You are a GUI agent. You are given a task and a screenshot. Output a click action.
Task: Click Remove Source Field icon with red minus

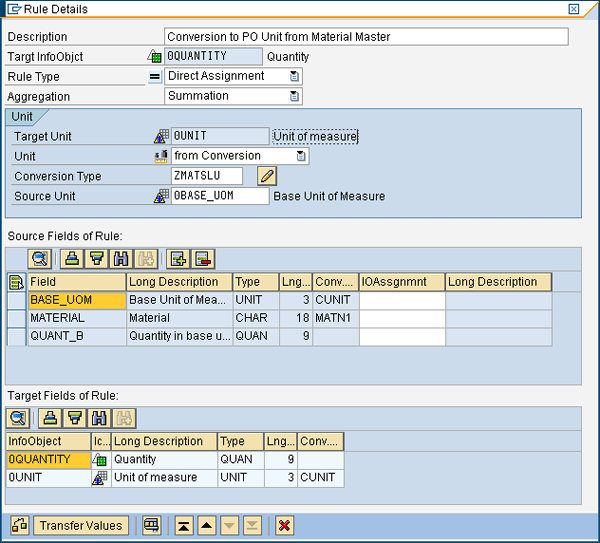click(203, 259)
